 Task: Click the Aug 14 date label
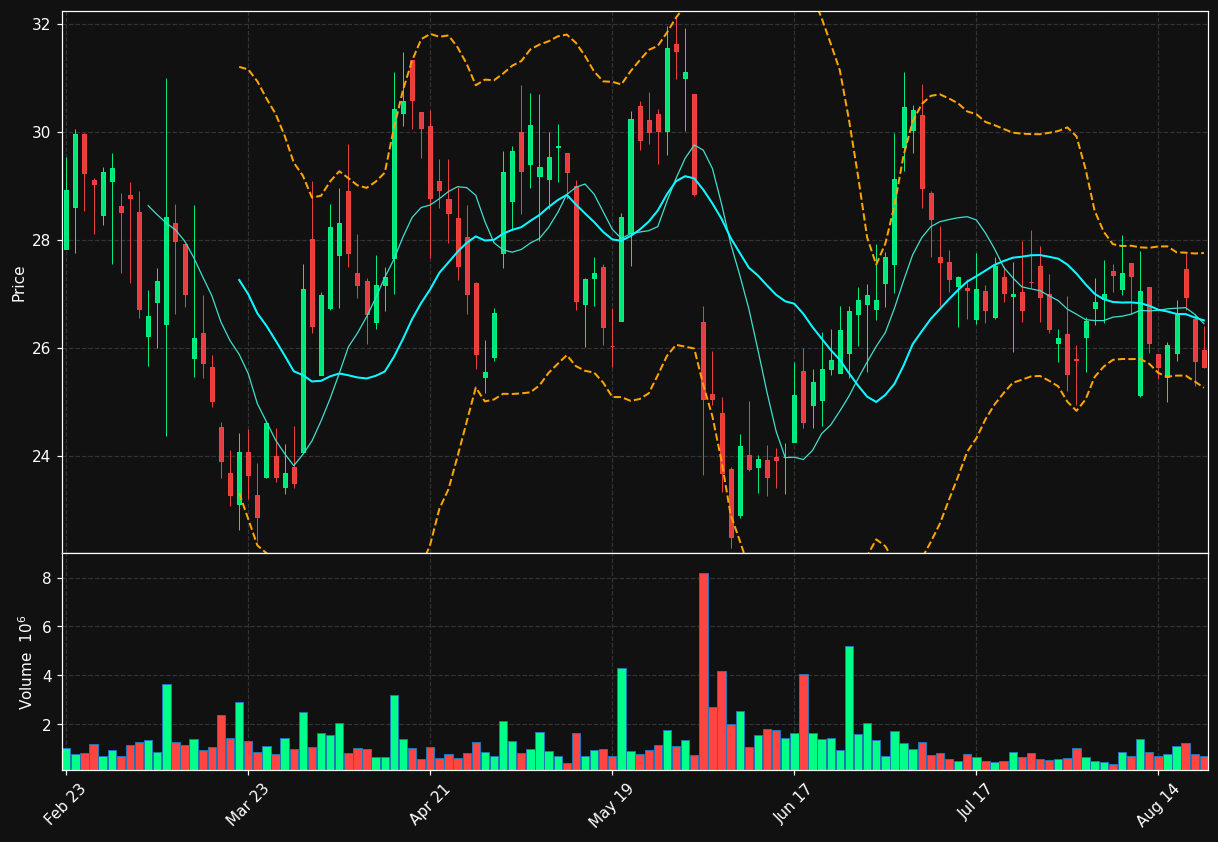coord(1158,805)
